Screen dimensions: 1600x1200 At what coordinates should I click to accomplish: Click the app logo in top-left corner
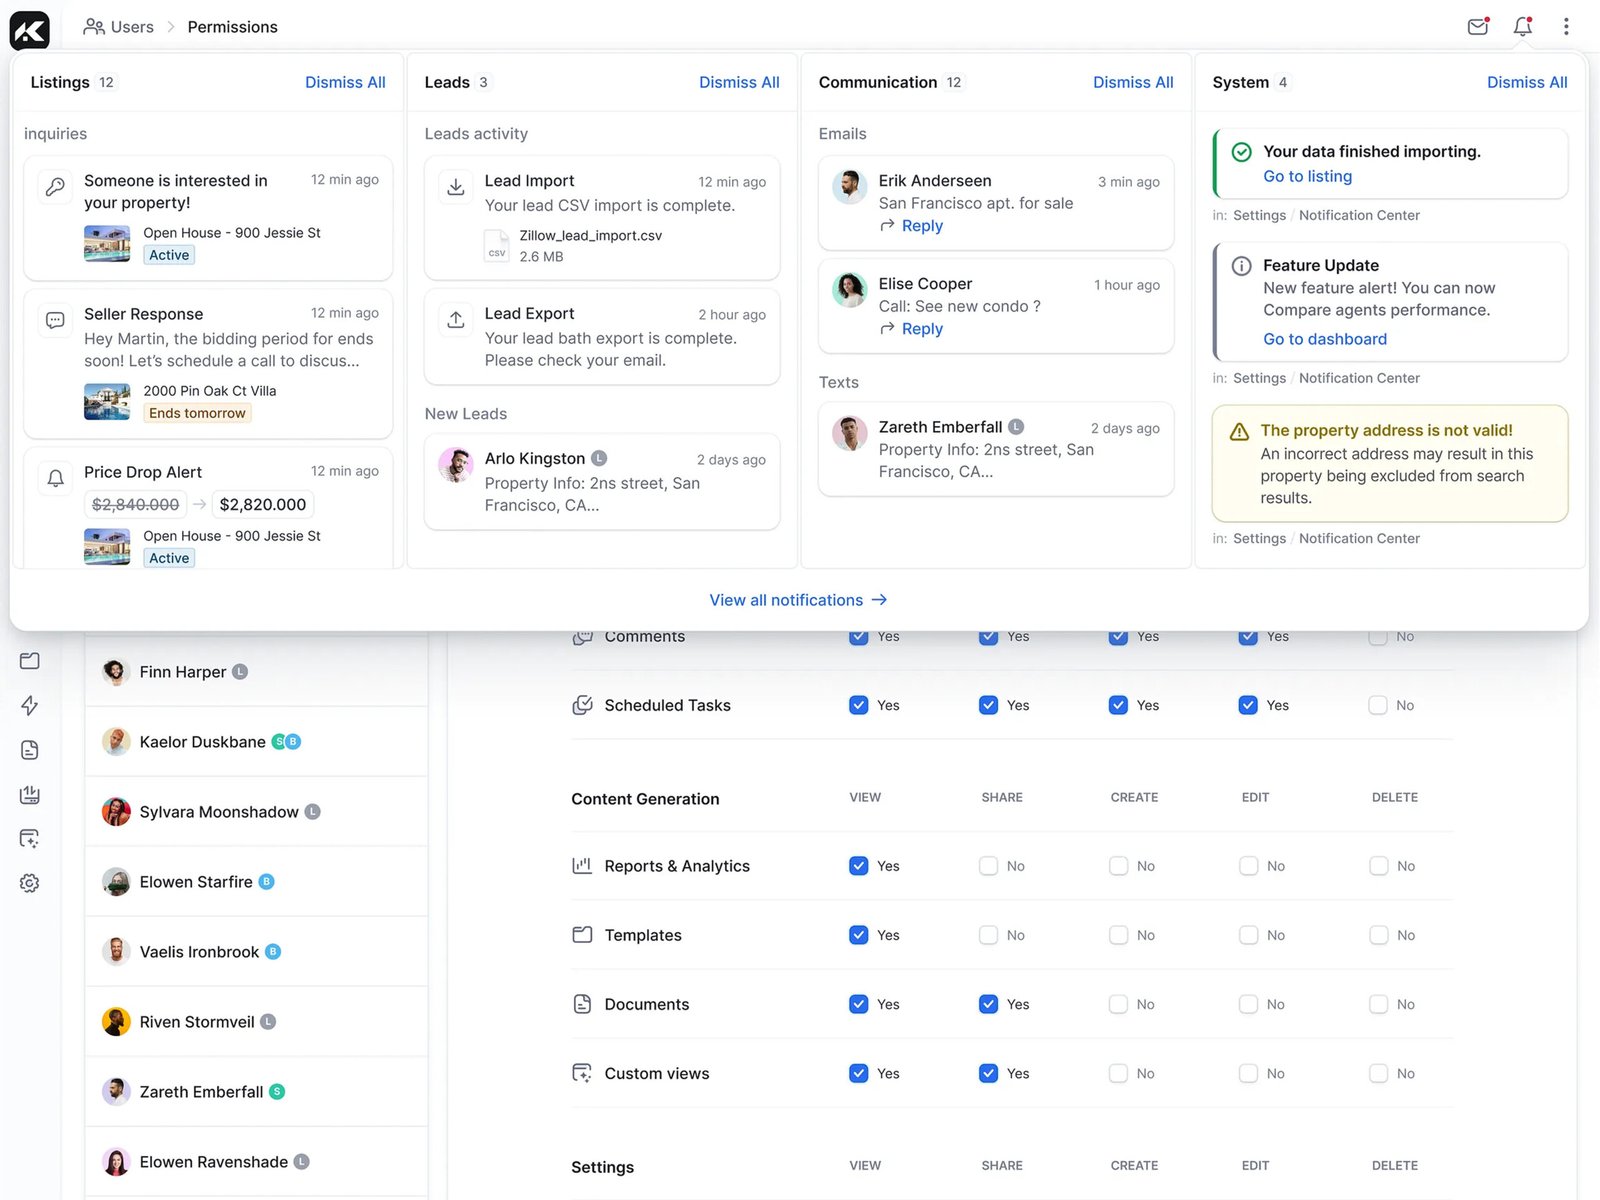pos(30,29)
